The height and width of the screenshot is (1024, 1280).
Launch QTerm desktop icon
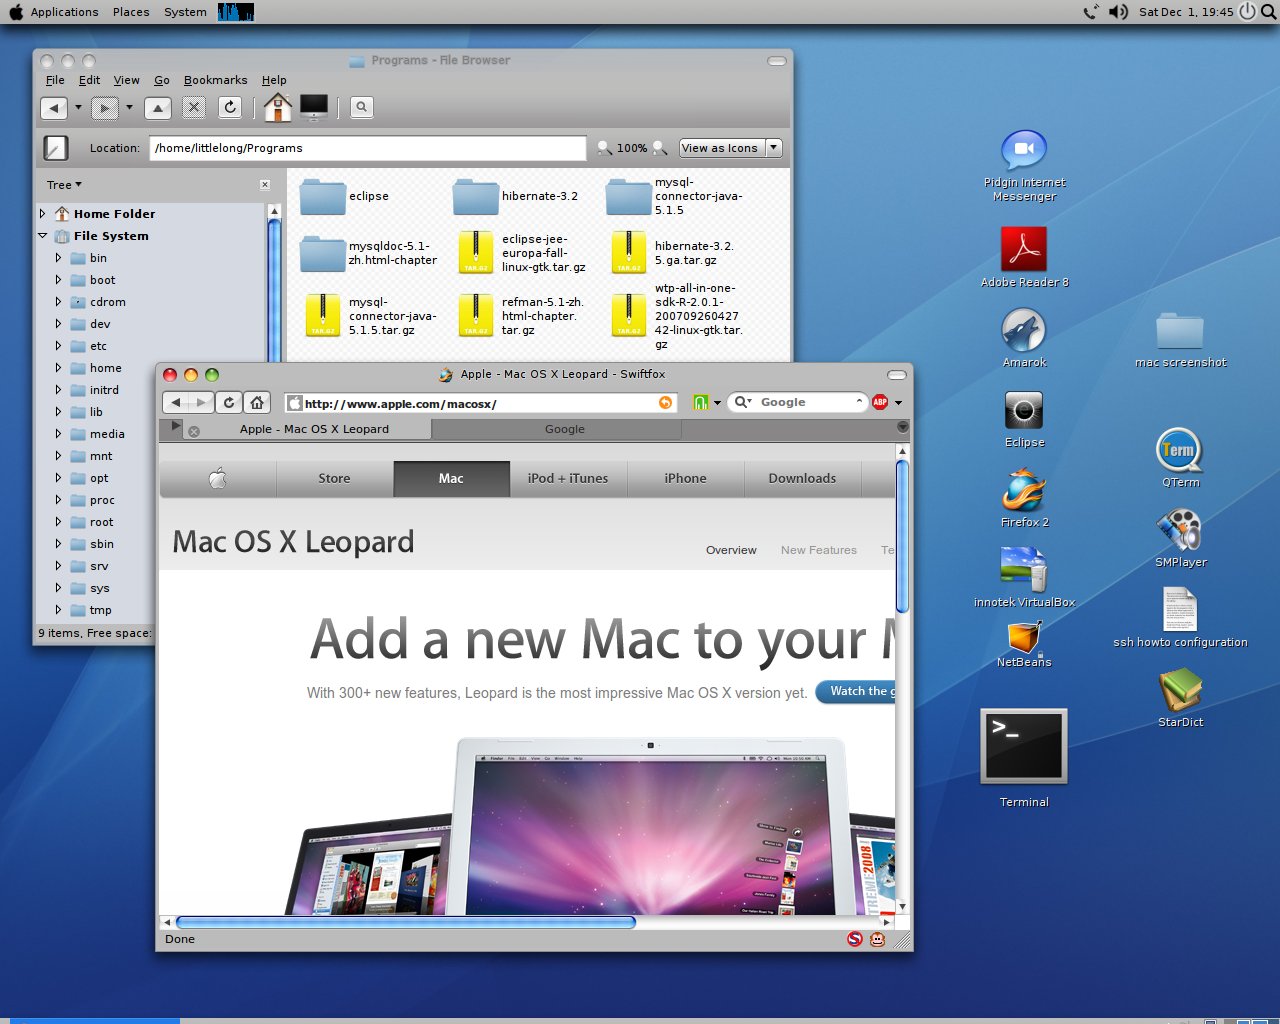point(1180,450)
